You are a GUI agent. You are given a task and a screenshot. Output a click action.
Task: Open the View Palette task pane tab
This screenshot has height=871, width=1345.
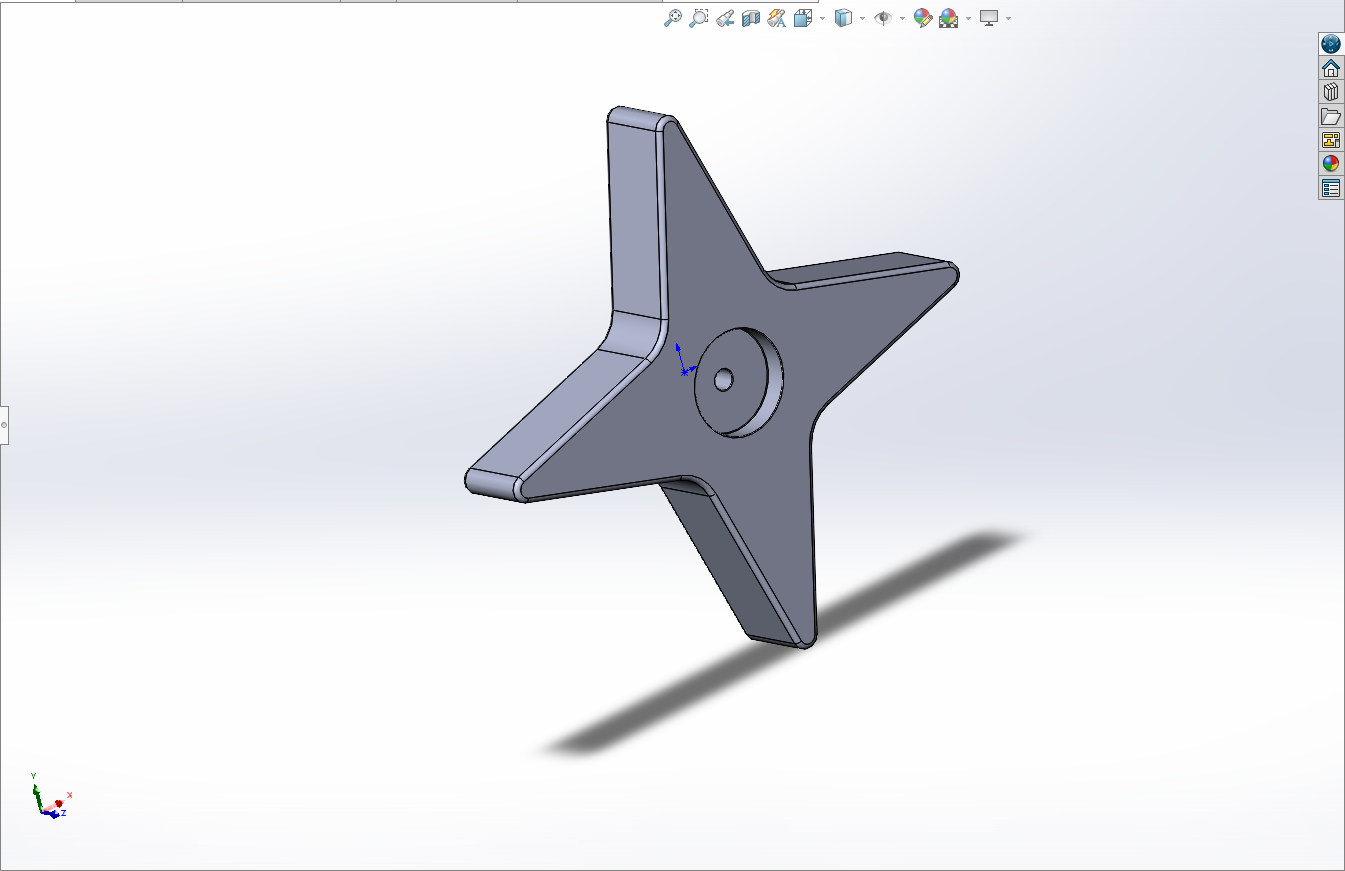pyautogui.click(x=1331, y=140)
